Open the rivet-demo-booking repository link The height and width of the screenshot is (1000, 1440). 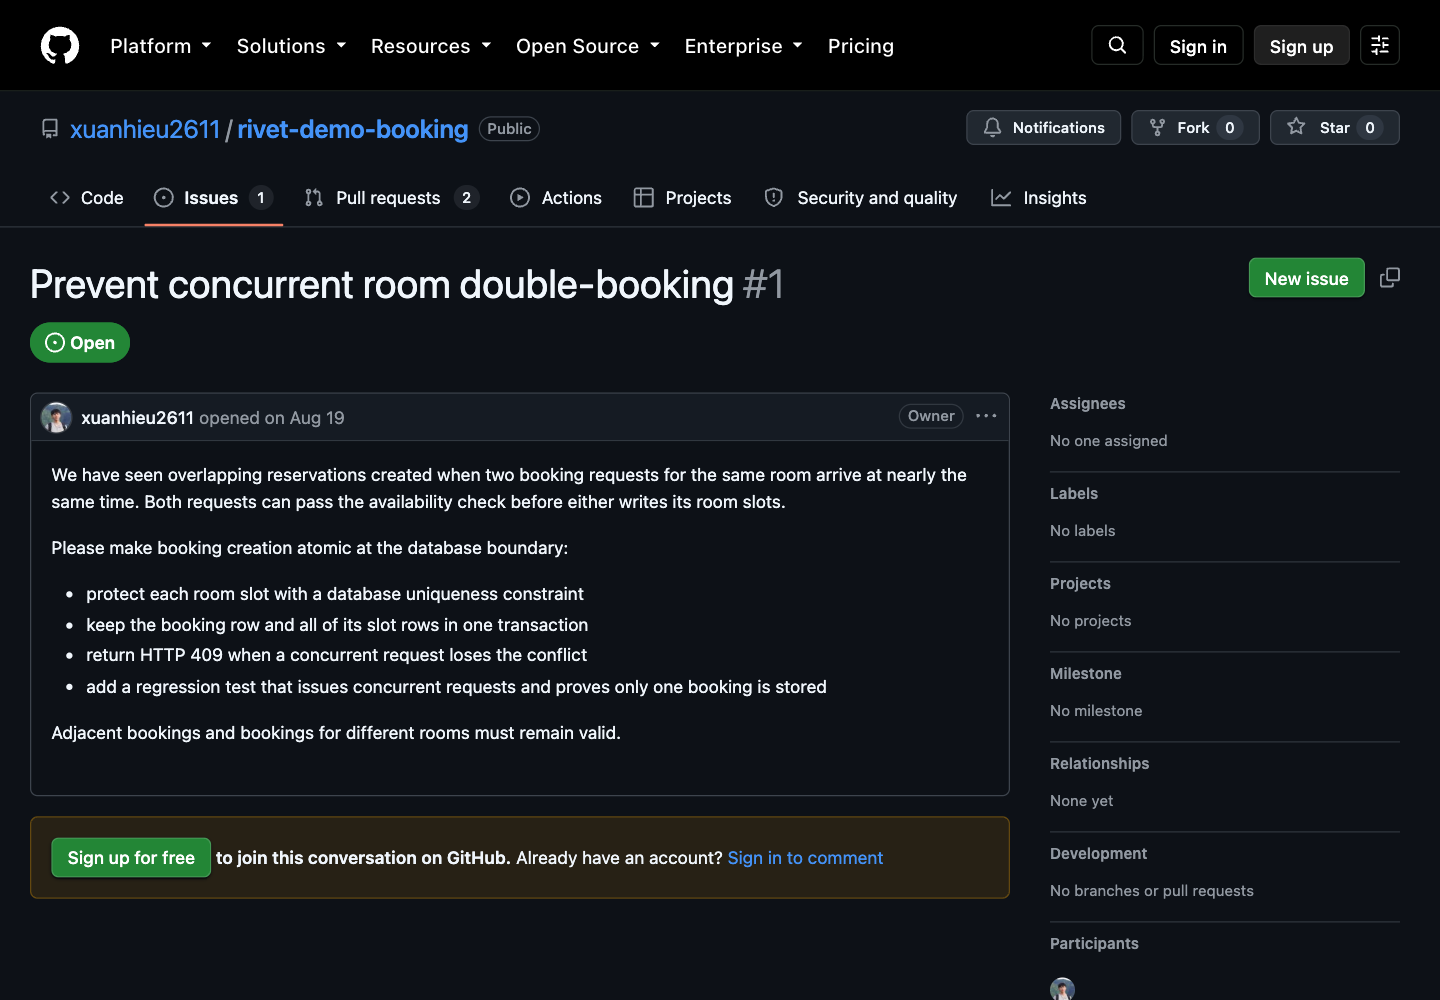[353, 129]
